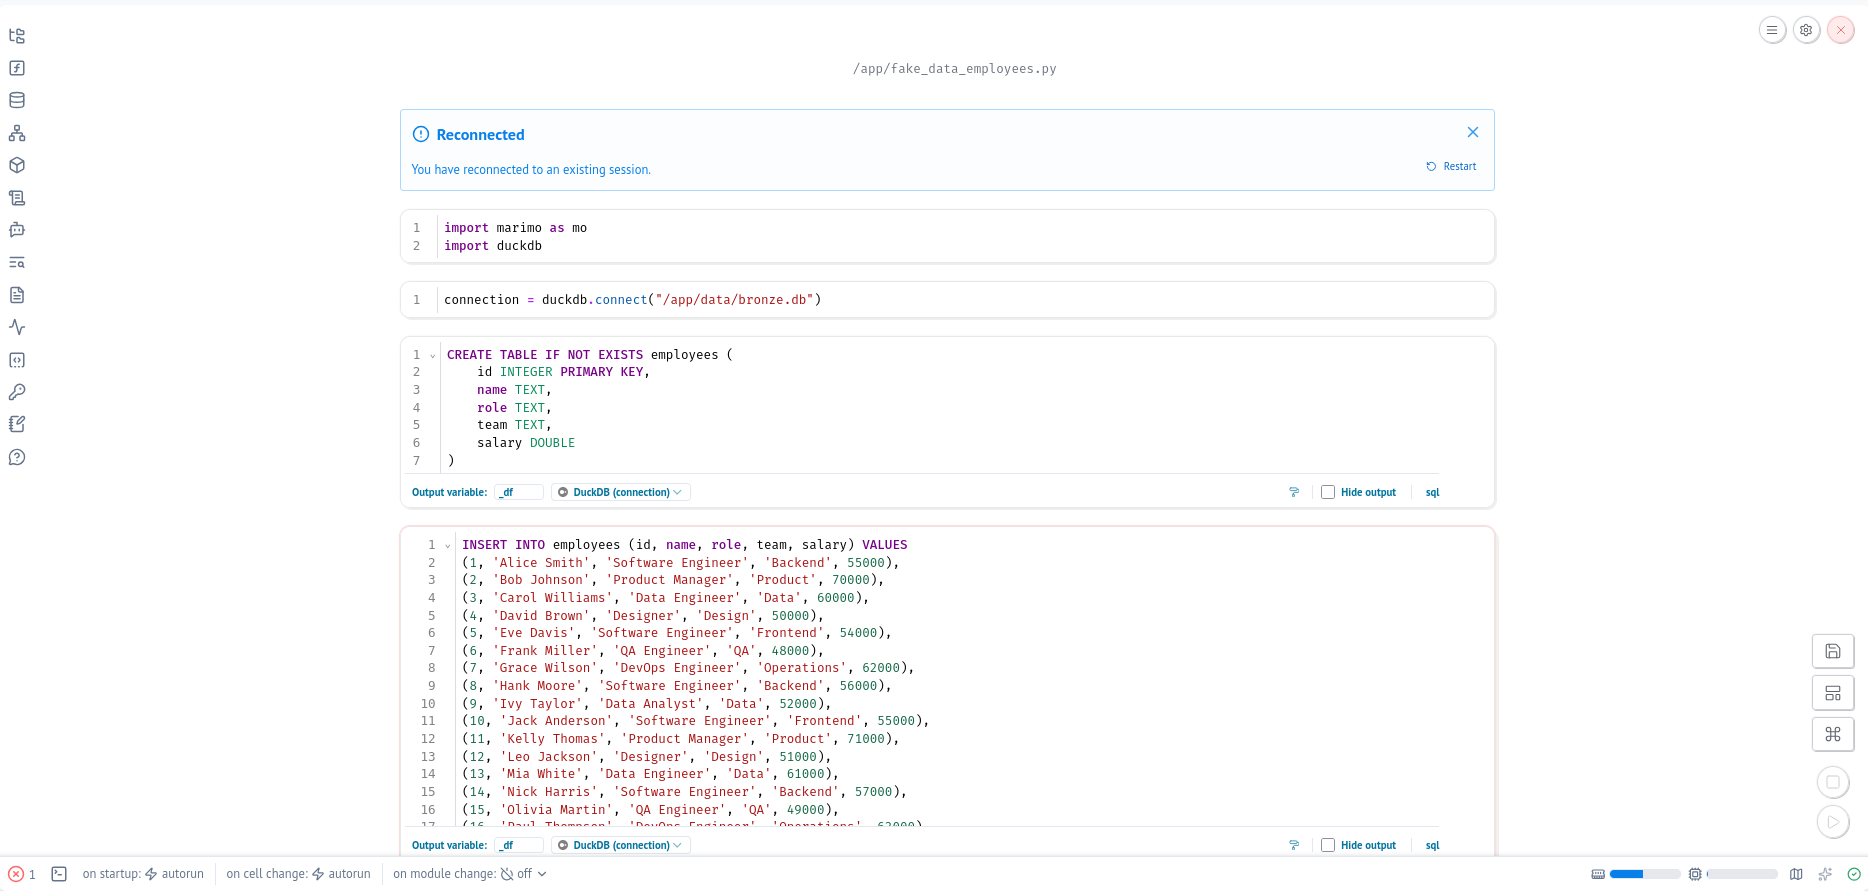Open the notebook hamburger menu

click(x=1772, y=30)
